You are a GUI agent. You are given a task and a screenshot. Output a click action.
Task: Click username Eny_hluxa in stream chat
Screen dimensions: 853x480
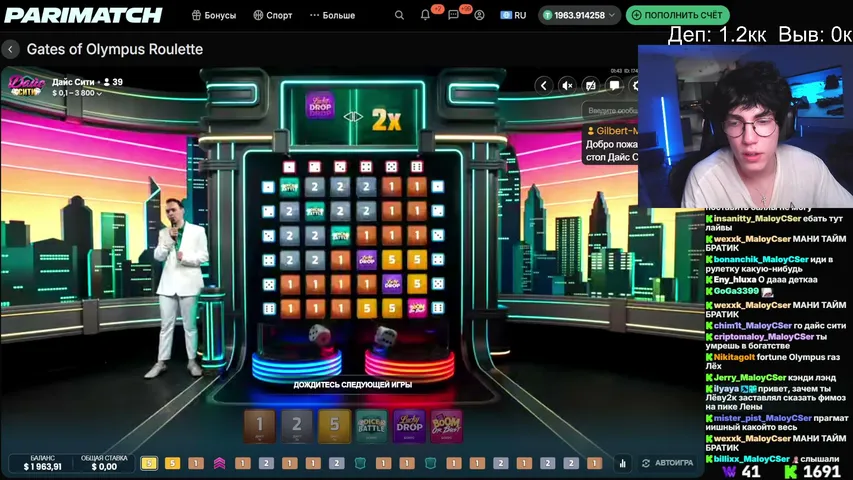(x=735, y=280)
